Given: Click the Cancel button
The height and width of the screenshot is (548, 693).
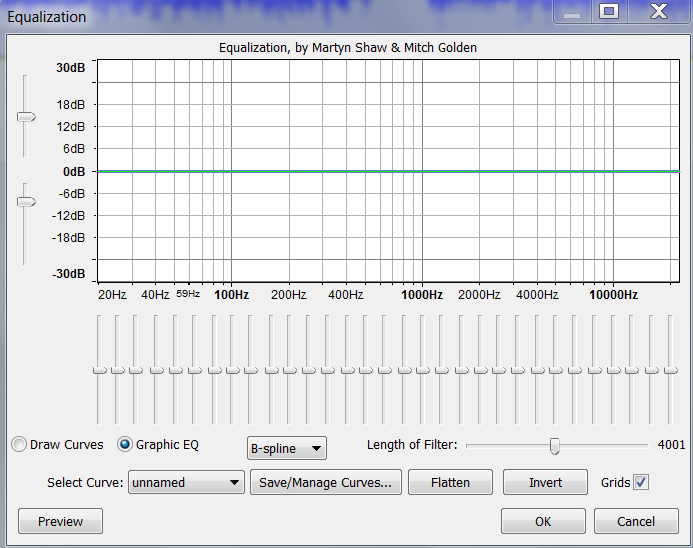Looking at the screenshot, I should pos(636,521).
